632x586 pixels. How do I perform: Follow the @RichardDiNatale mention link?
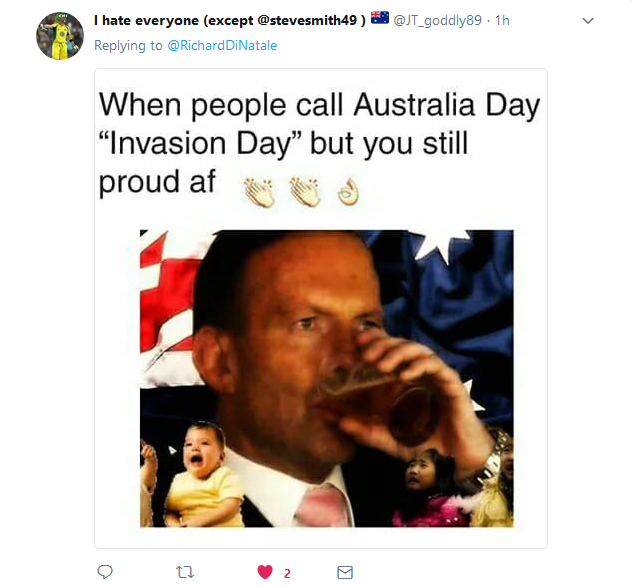coord(222,45)
